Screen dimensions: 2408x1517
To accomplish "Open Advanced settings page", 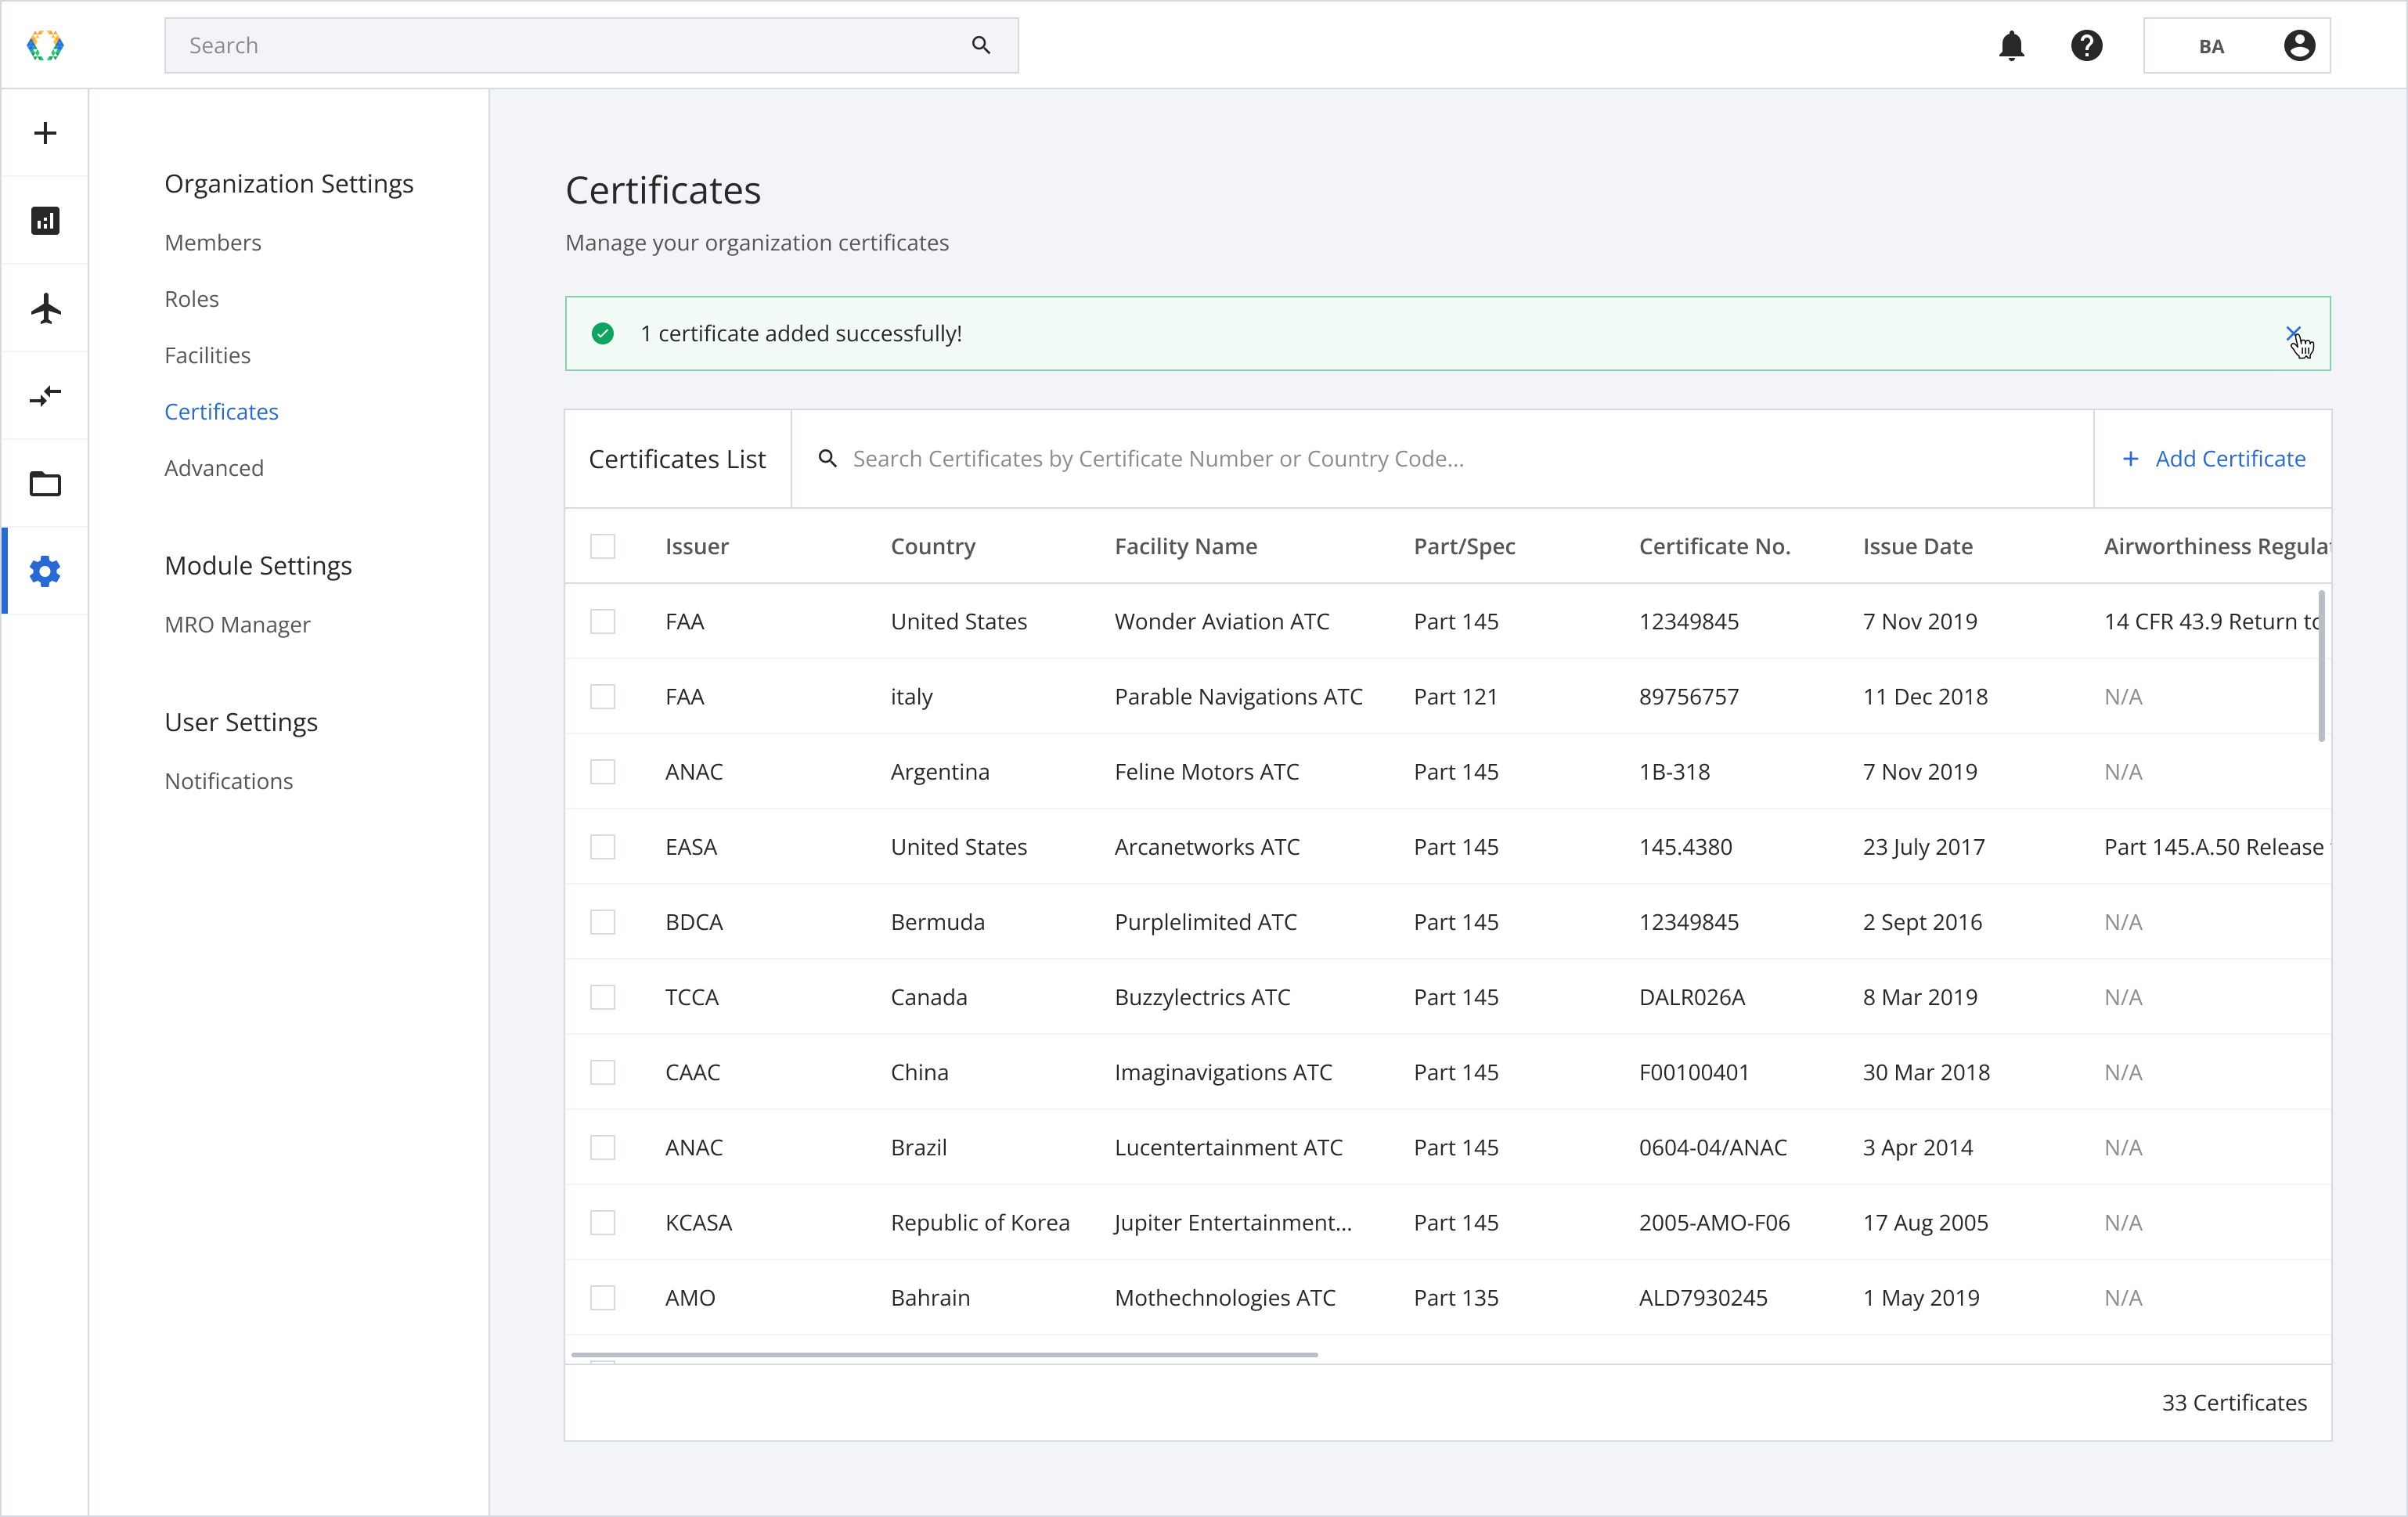I will pyautogui.click(x=214, y=468).
